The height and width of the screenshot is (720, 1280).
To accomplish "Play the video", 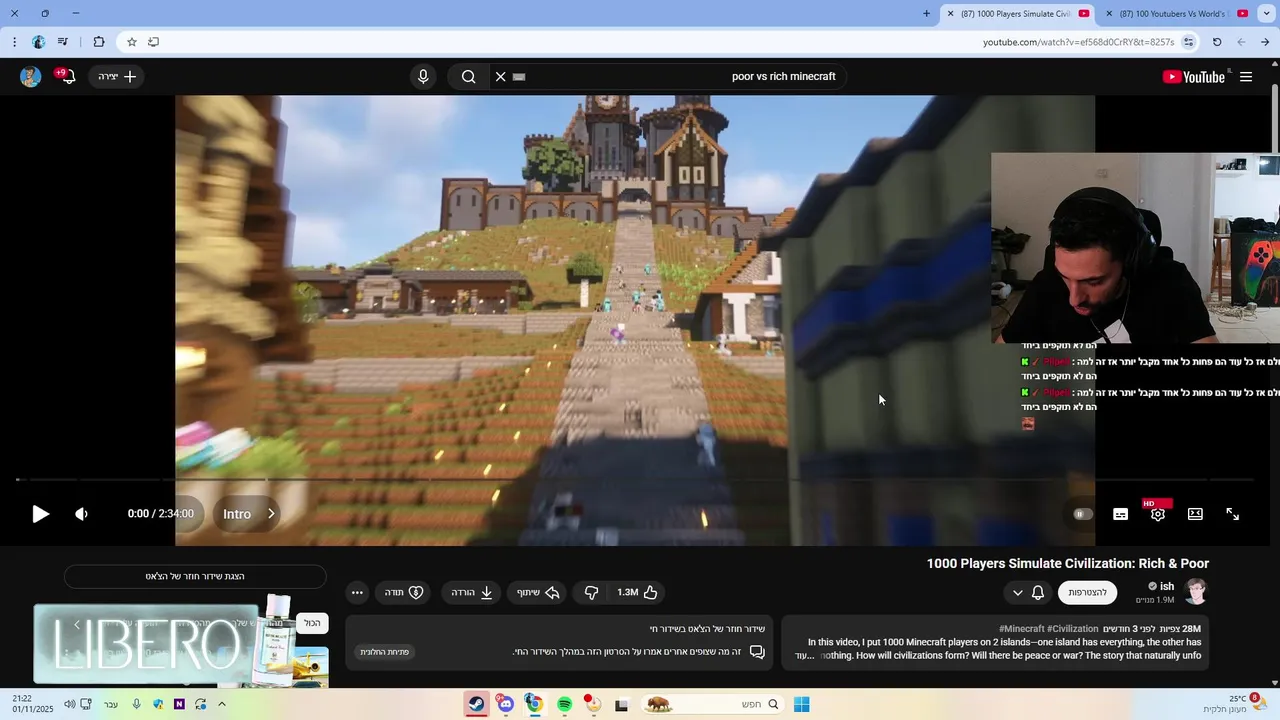I will pos(40,514).
